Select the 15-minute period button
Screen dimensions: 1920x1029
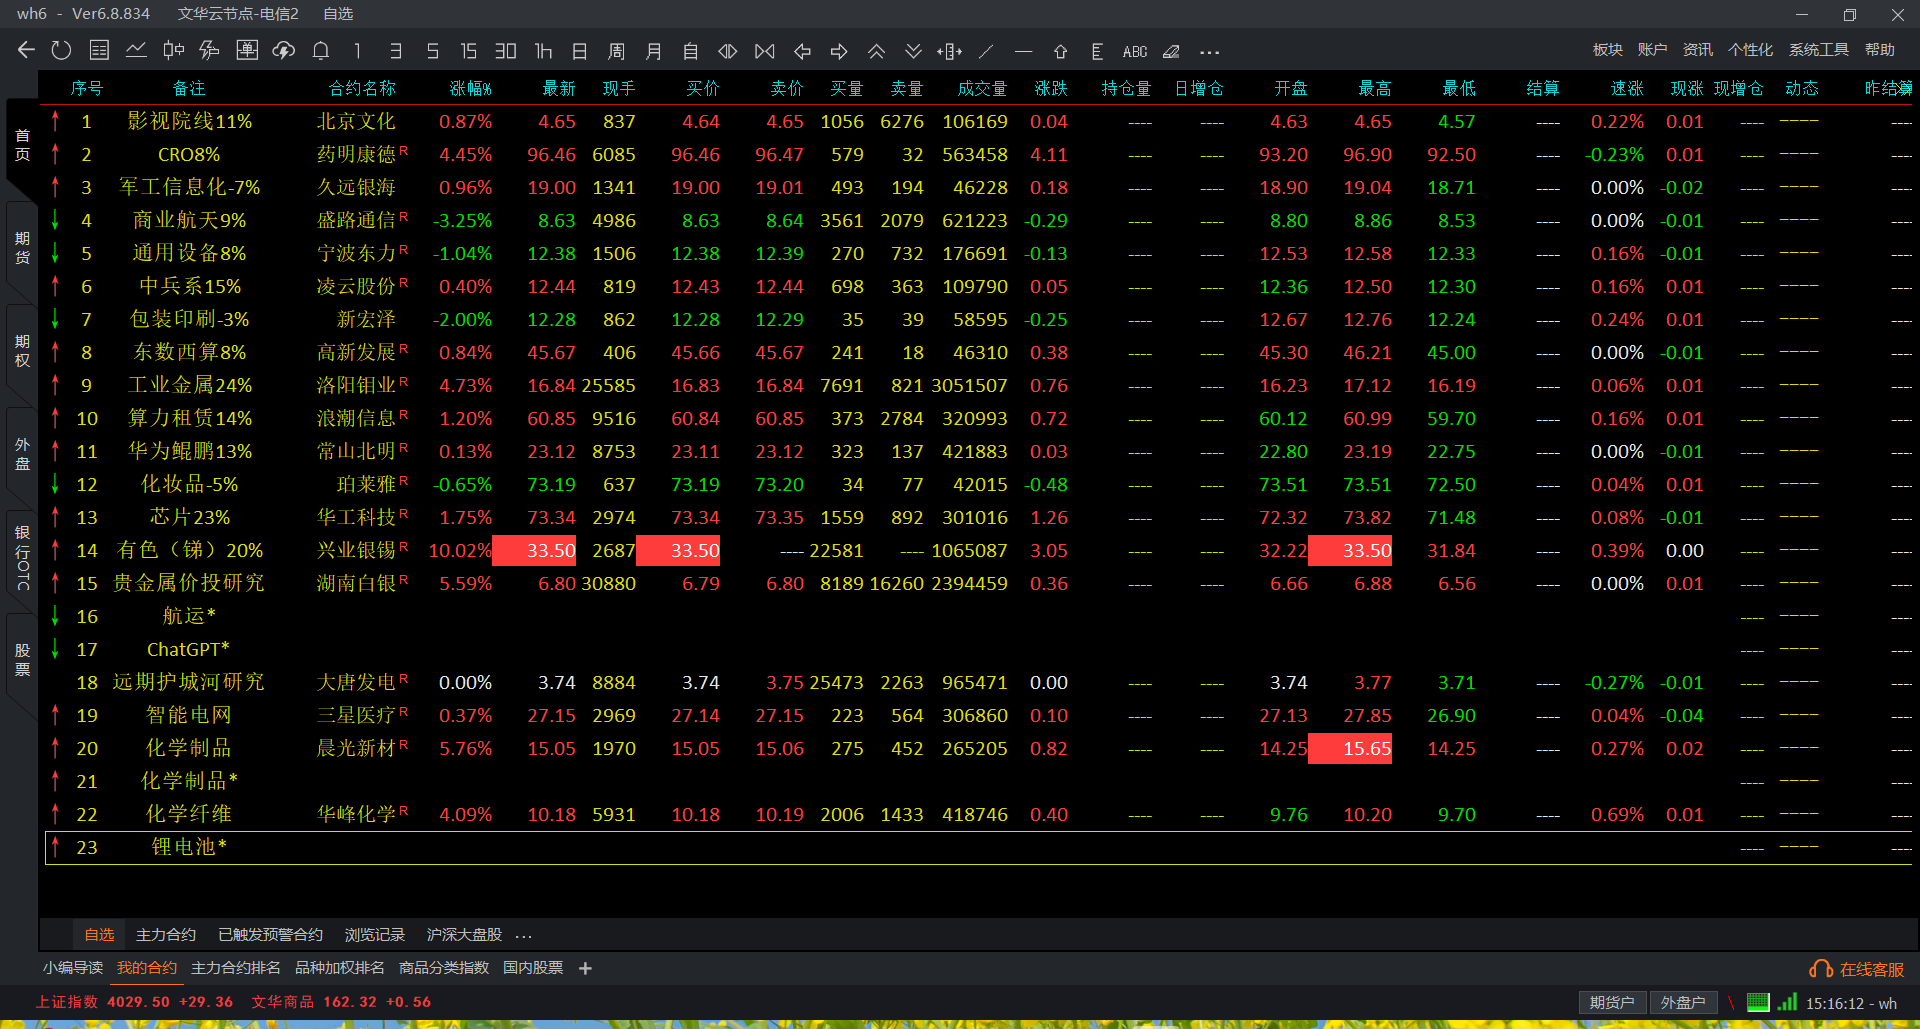click(468, 51)
